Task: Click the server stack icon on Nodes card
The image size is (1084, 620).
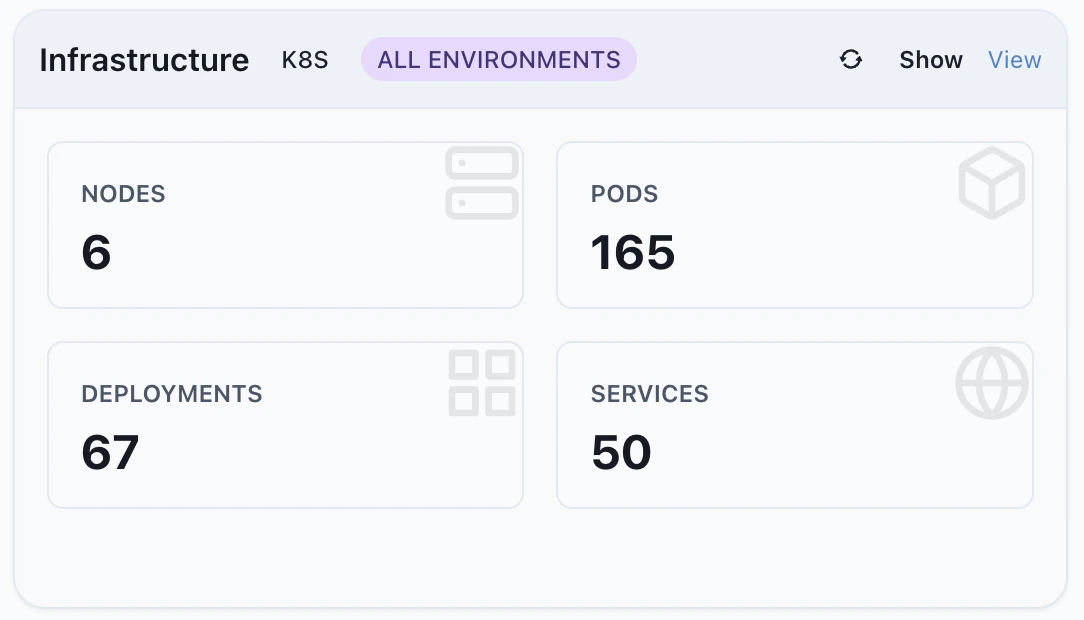Action: [482, 182]
